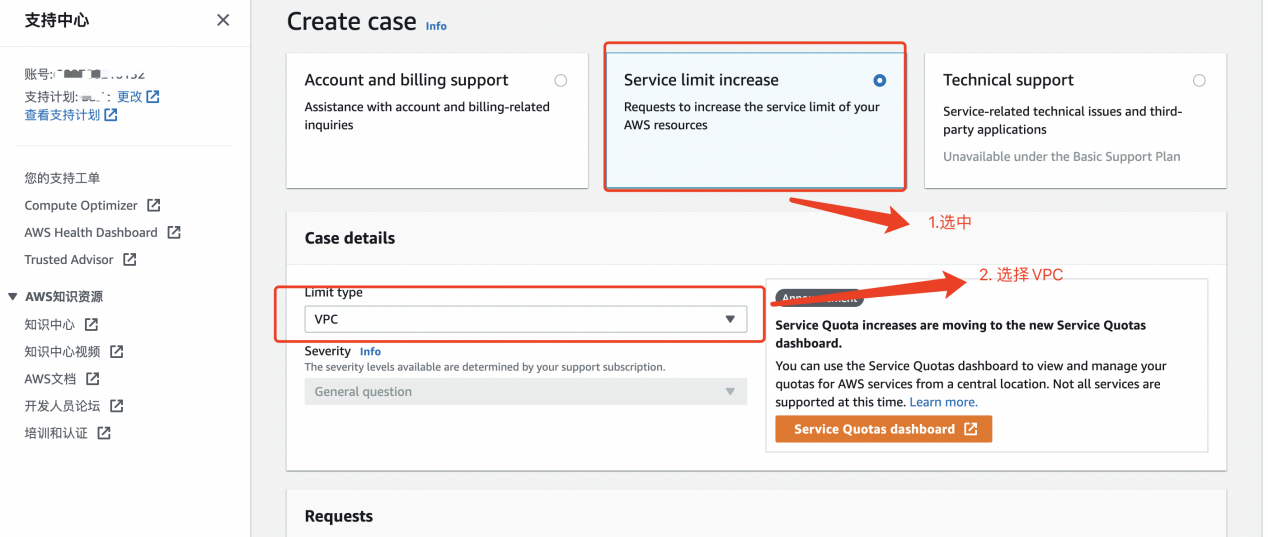This screenshot has height=537, width=1268.
Task: Select Account and billing support radio button
Action: click(x=560, y=80)
